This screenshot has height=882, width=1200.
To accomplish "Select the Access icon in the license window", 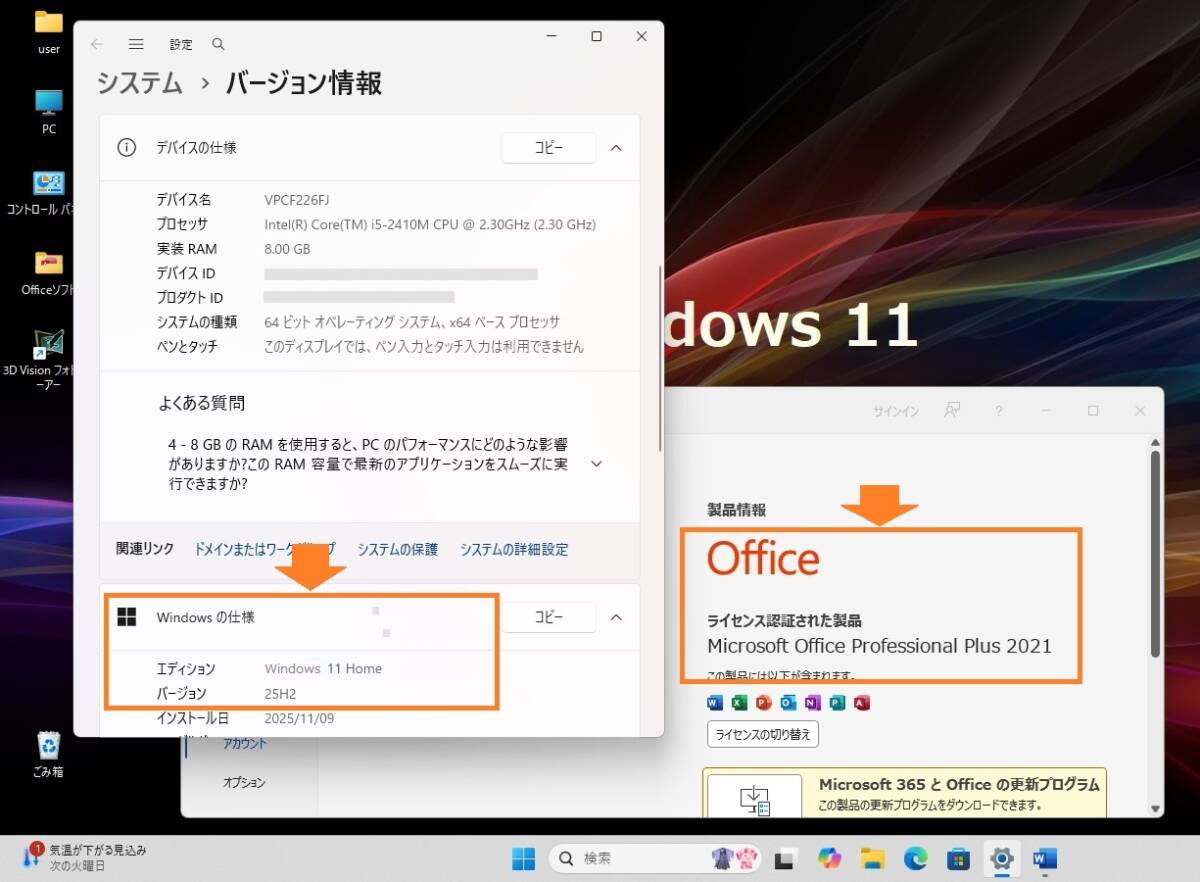I will 862,703.
